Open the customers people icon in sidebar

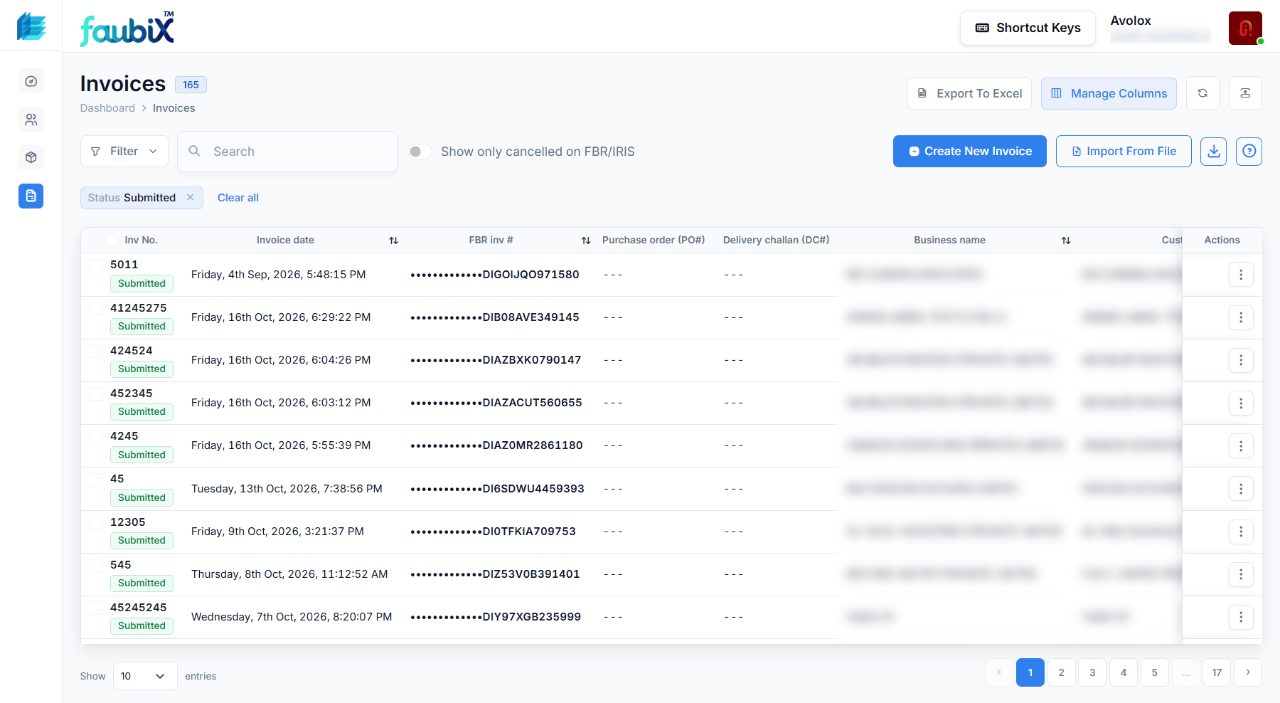coord(31,120)
